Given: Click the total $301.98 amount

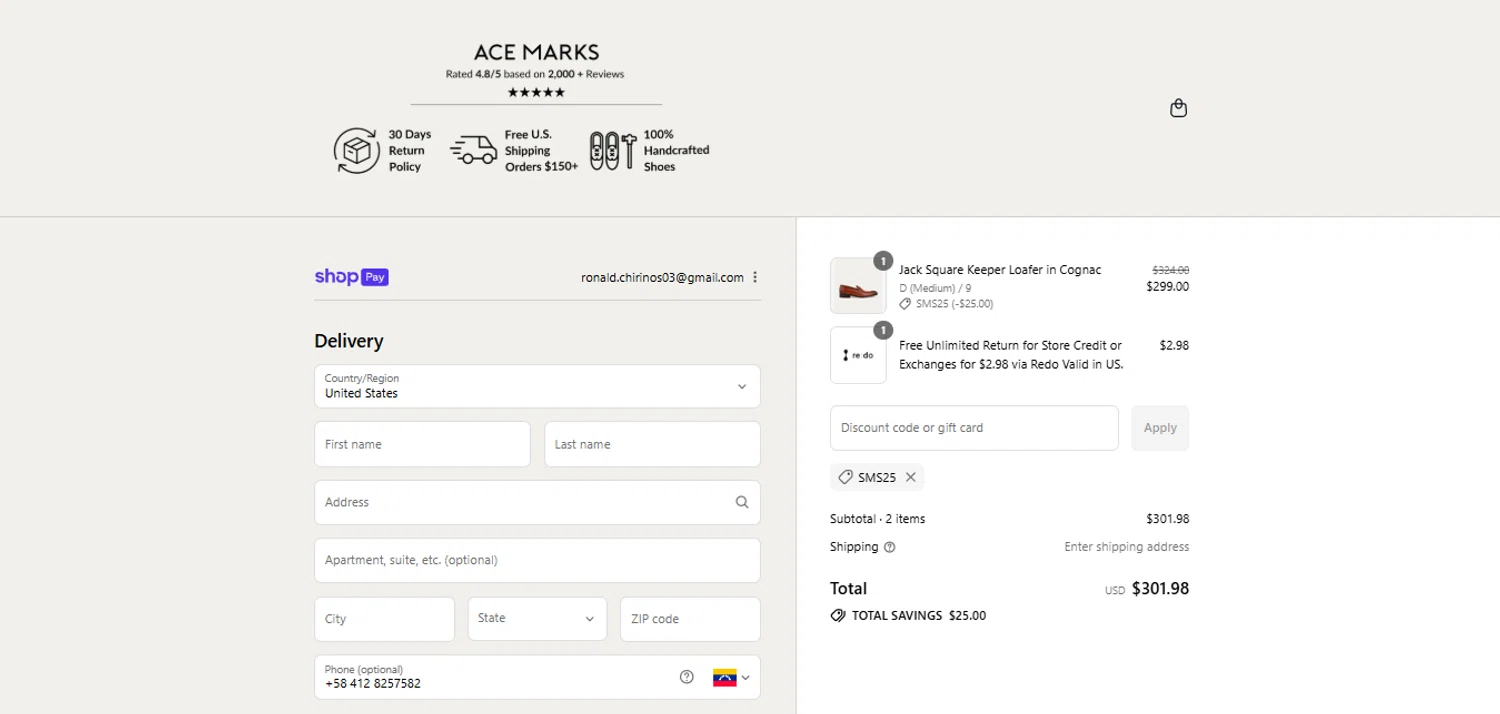Looking at the screenshot, I should [x=1160, y=589].
